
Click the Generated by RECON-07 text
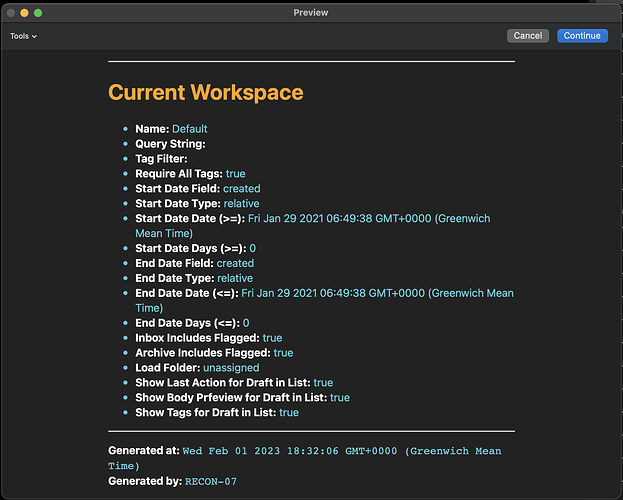211,482
